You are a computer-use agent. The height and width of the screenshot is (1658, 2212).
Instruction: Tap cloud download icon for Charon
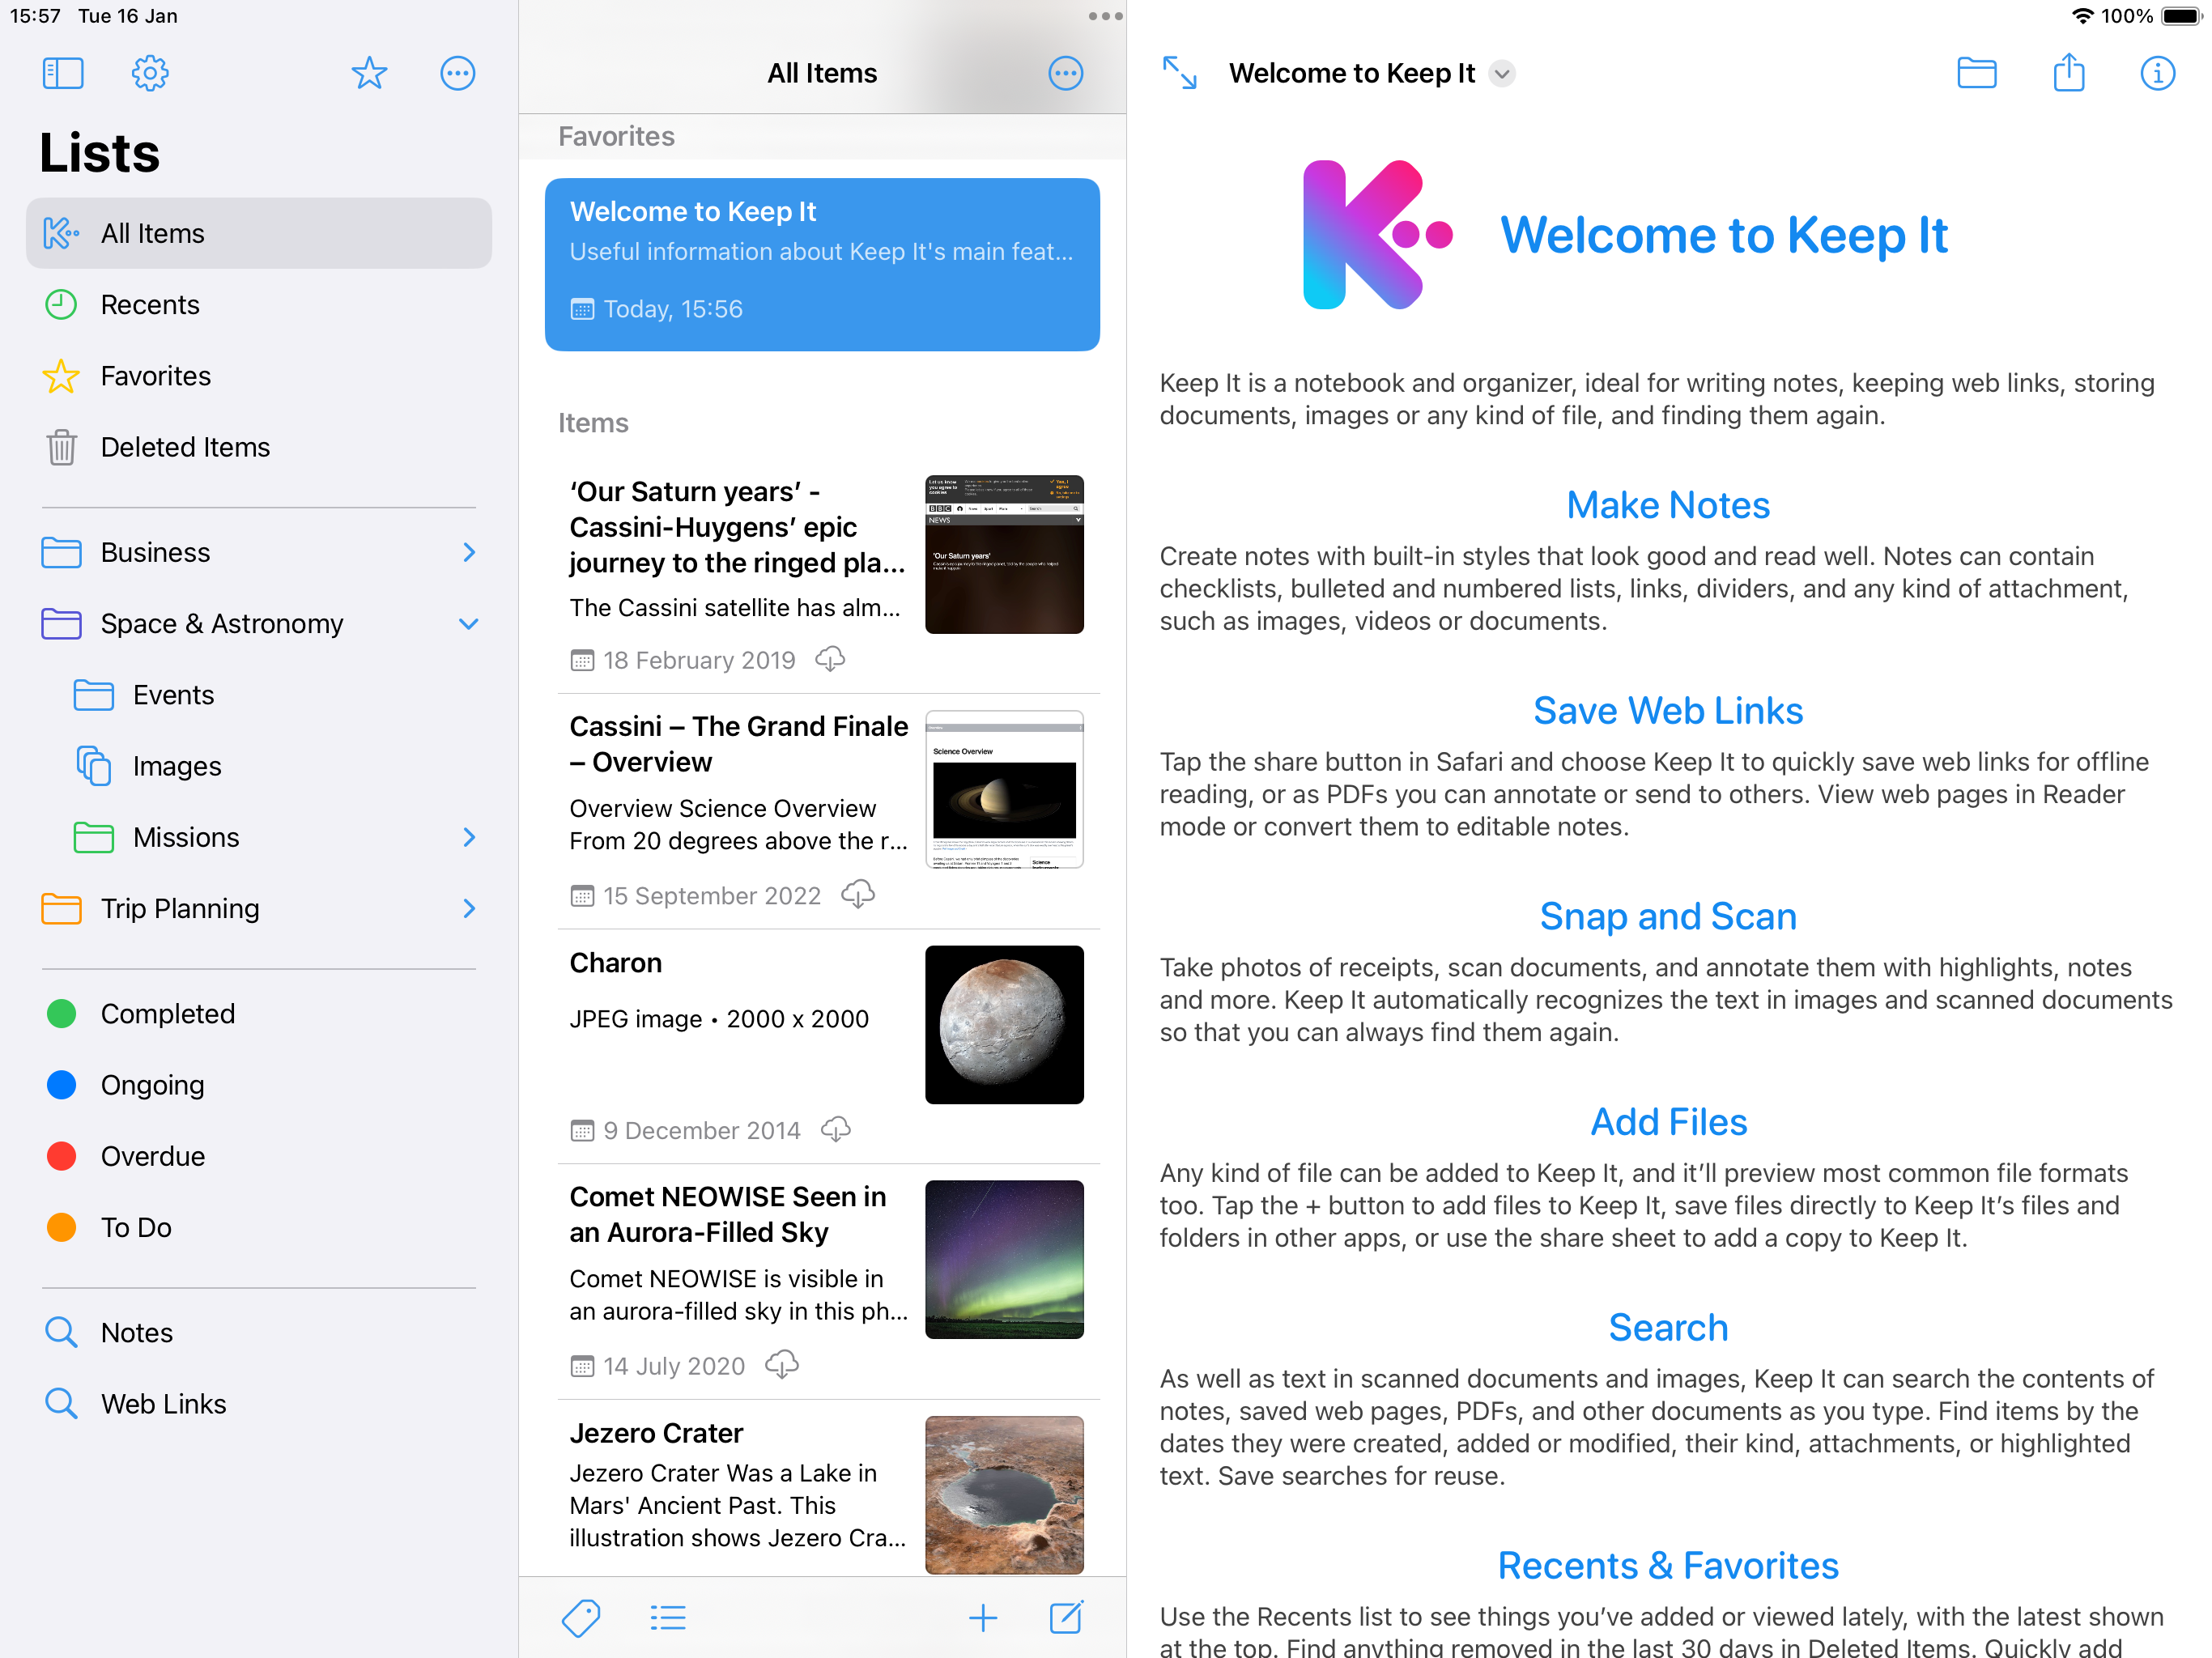pos(836,1130)
